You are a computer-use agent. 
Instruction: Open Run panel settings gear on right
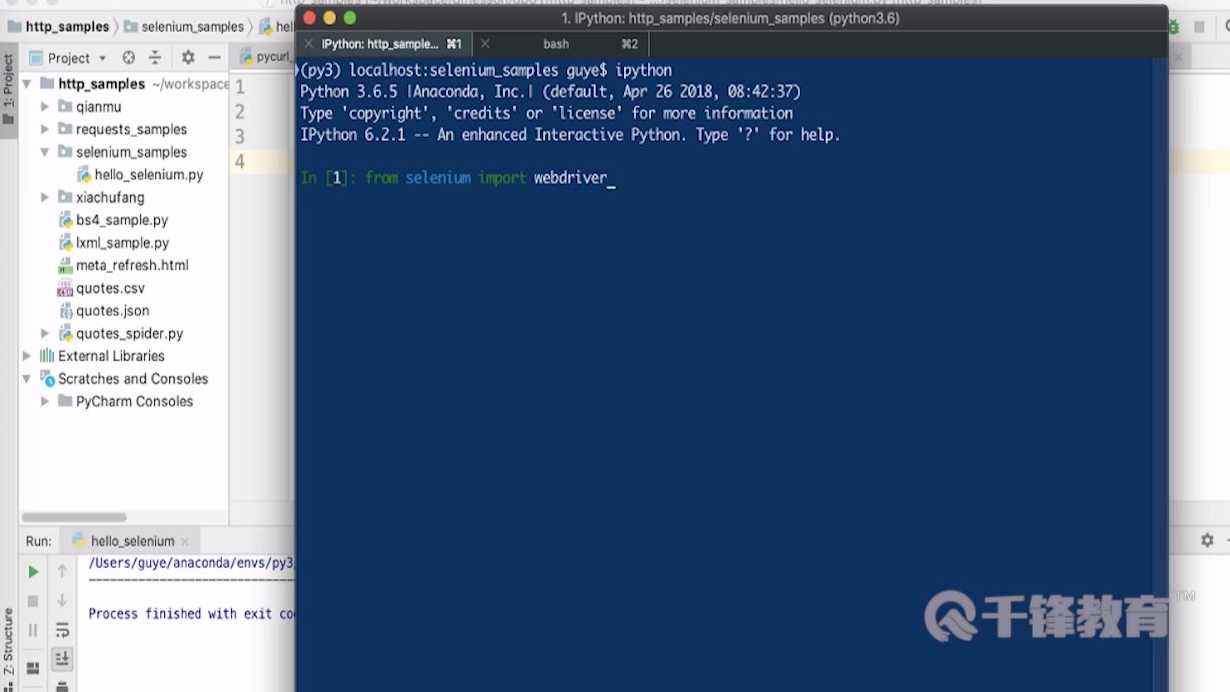(1207, 540)
